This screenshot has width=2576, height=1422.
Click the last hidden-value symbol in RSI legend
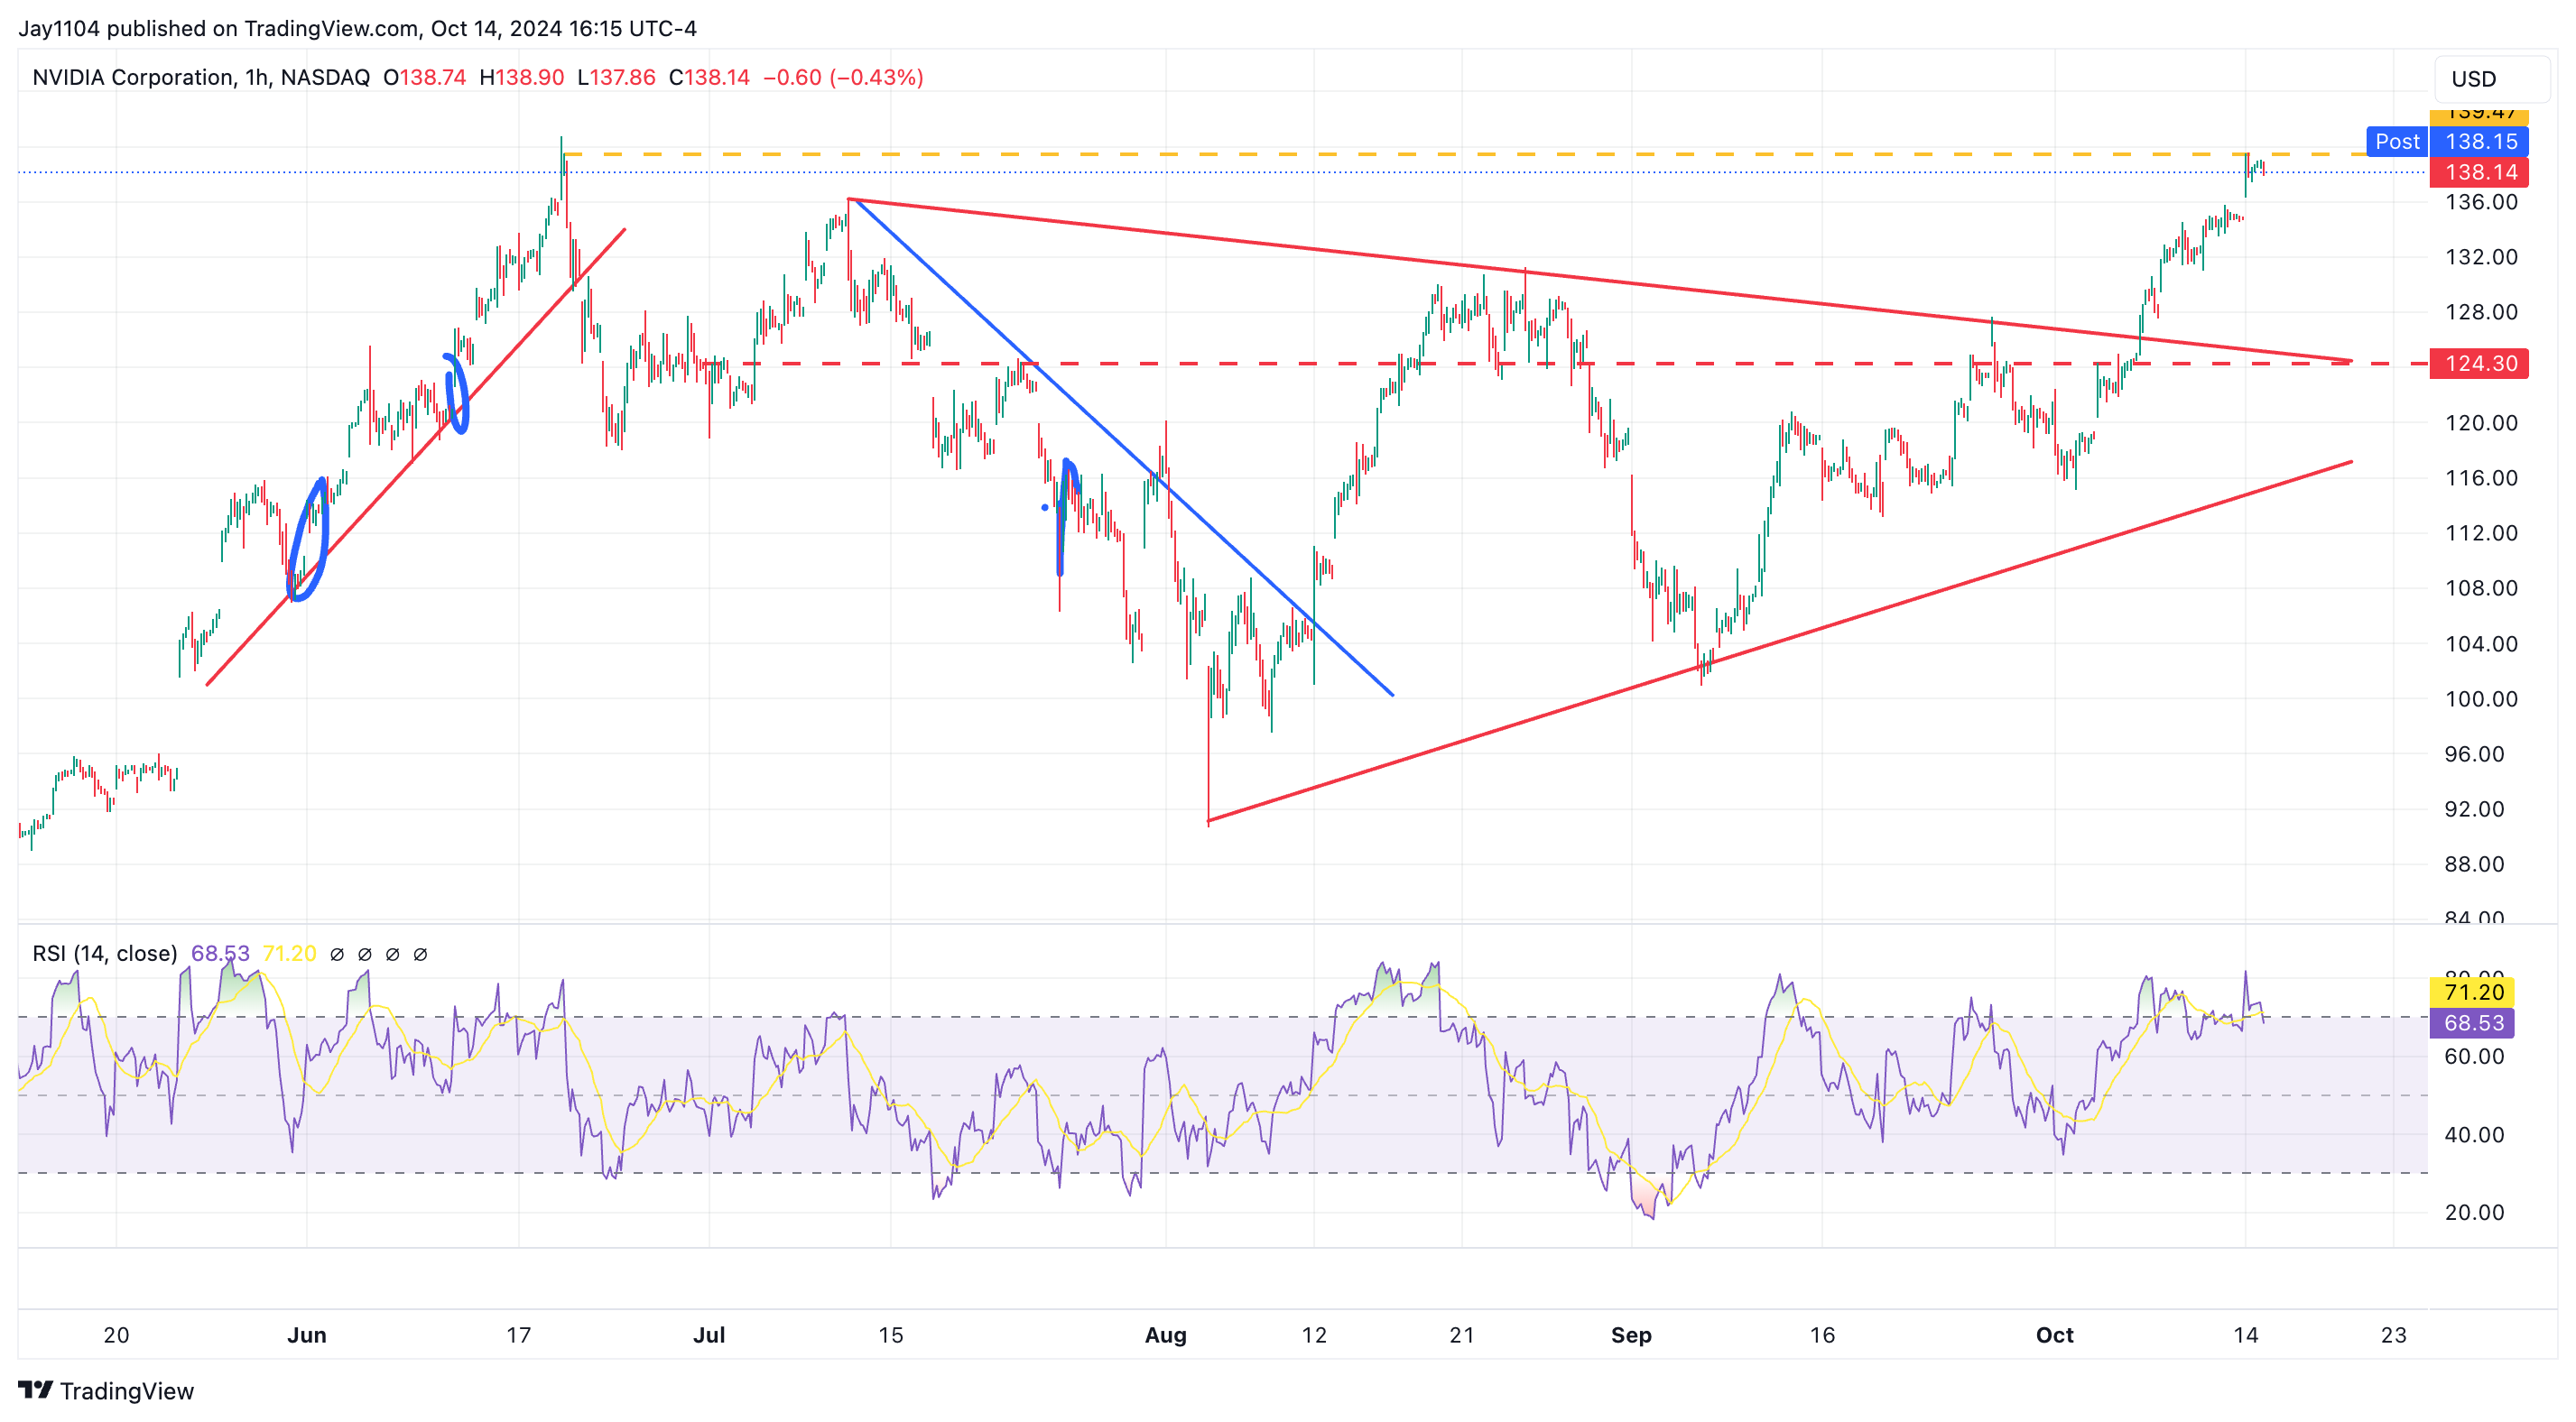tap(420, 954)
